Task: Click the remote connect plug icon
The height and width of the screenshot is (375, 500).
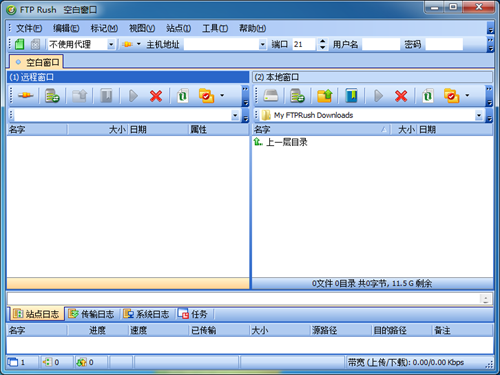Action: 25,96
